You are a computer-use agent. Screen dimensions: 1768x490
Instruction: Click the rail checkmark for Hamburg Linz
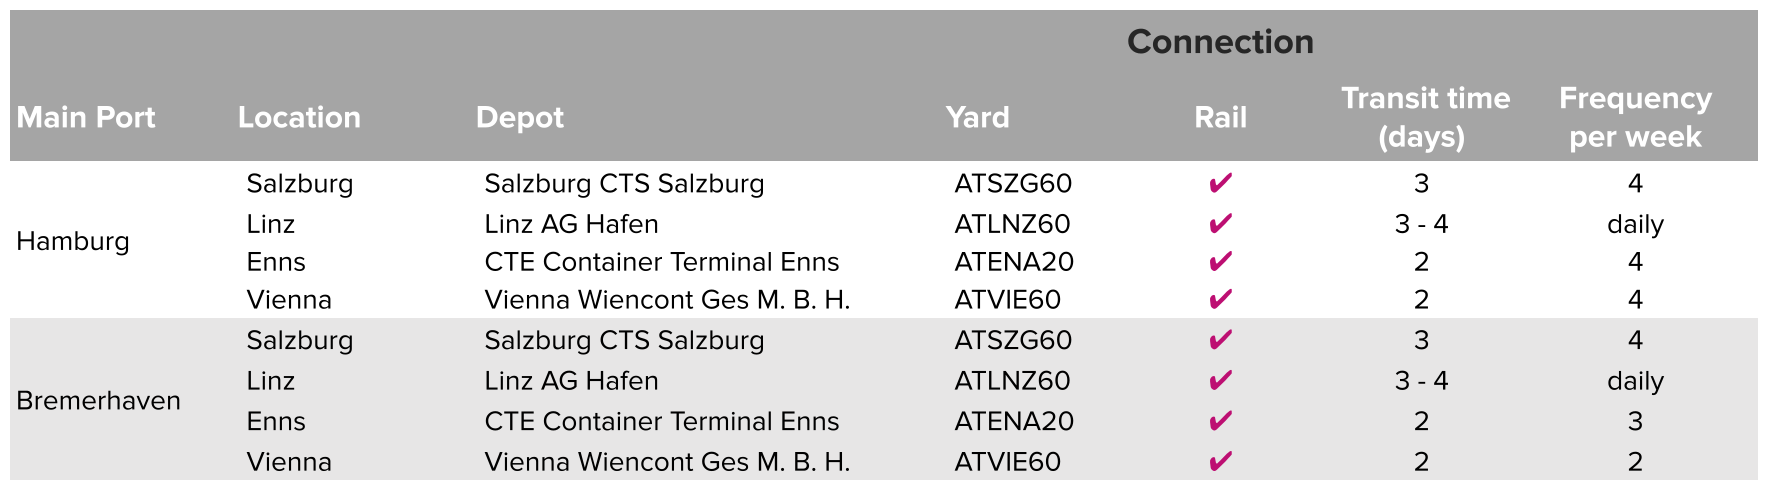click(x=1220, y=224)
